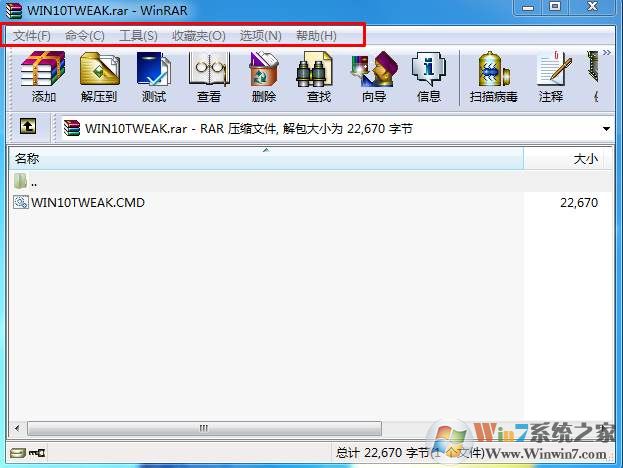
Task: Click the WinRAR title bar app icon
Action: [14, 10]
